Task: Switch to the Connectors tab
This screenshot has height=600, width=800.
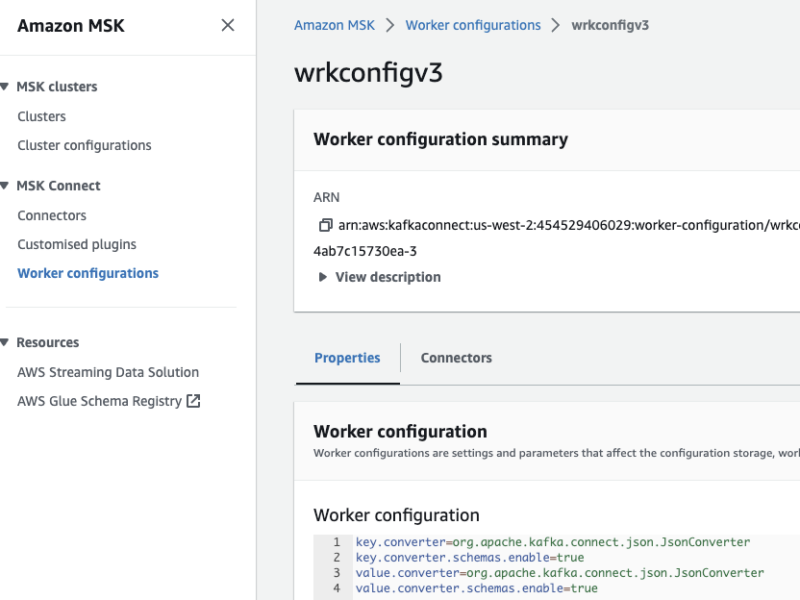Action: pyautogui.click(x=455, y=357)
